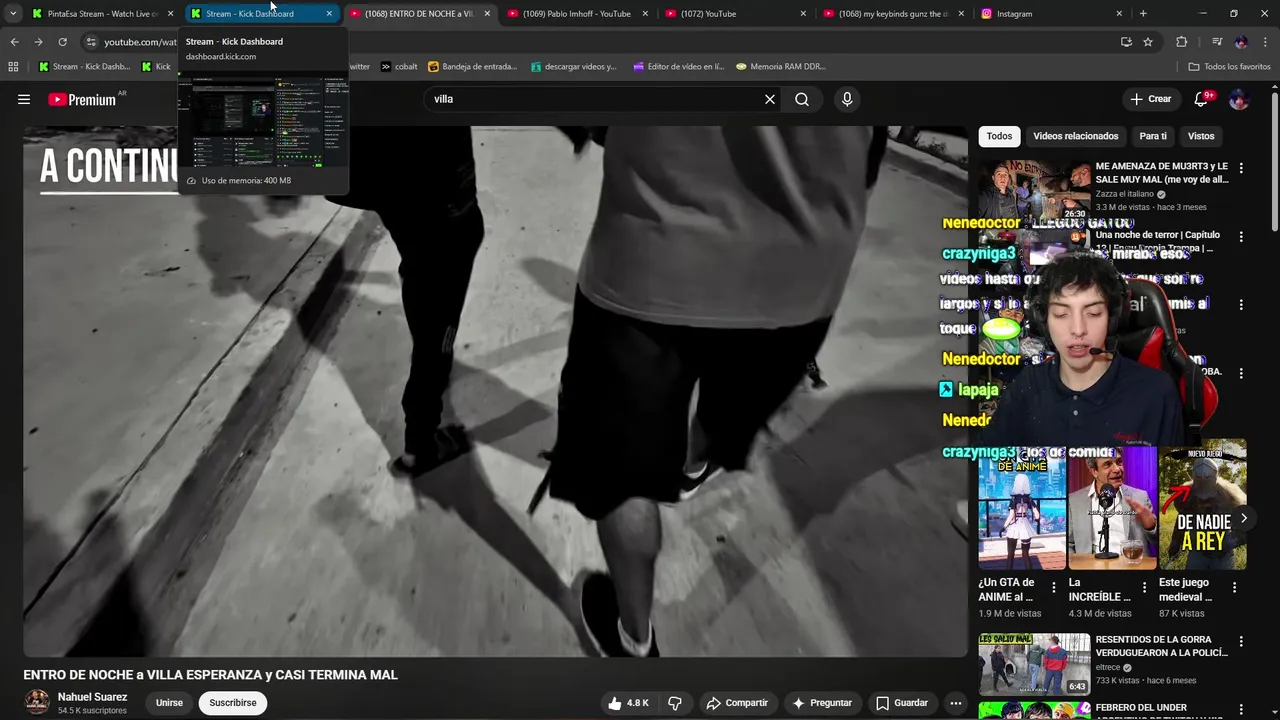Click the Suscribirse button
The width and height of the screenshot is (1280, 720).
click(233, 703)
